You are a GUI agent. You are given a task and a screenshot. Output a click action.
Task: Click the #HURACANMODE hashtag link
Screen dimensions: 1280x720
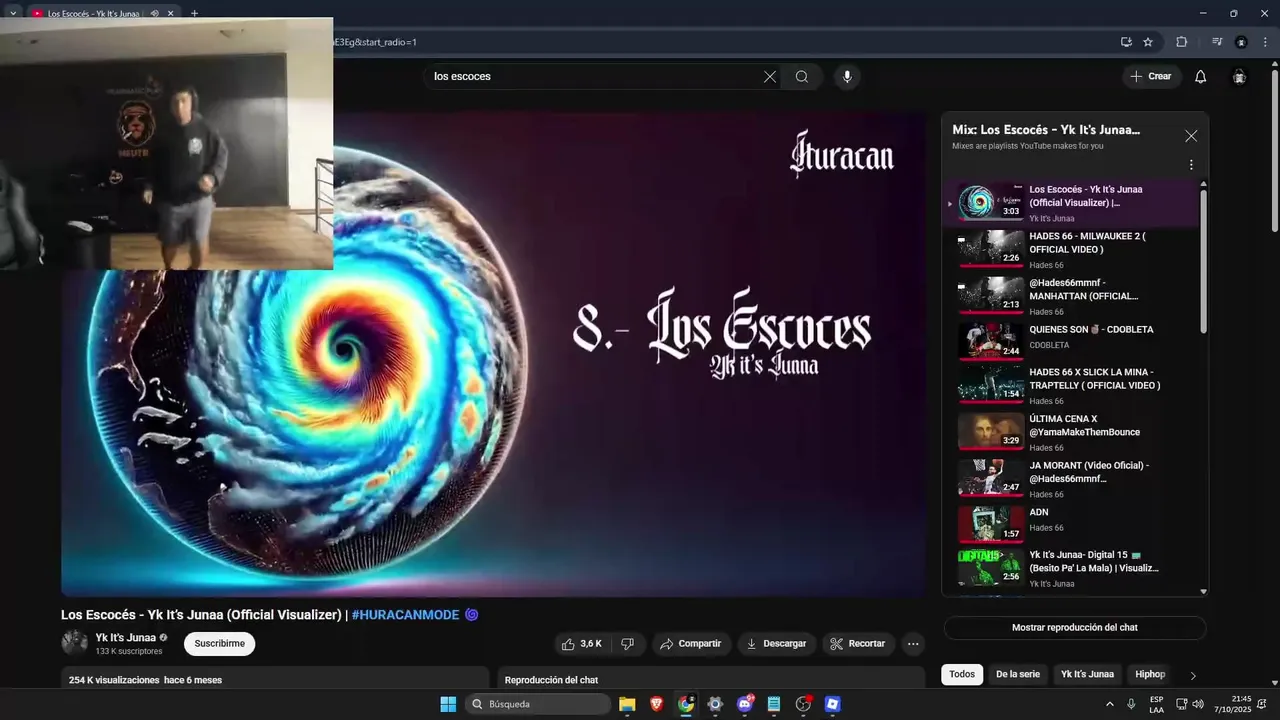tap(405, 615)
